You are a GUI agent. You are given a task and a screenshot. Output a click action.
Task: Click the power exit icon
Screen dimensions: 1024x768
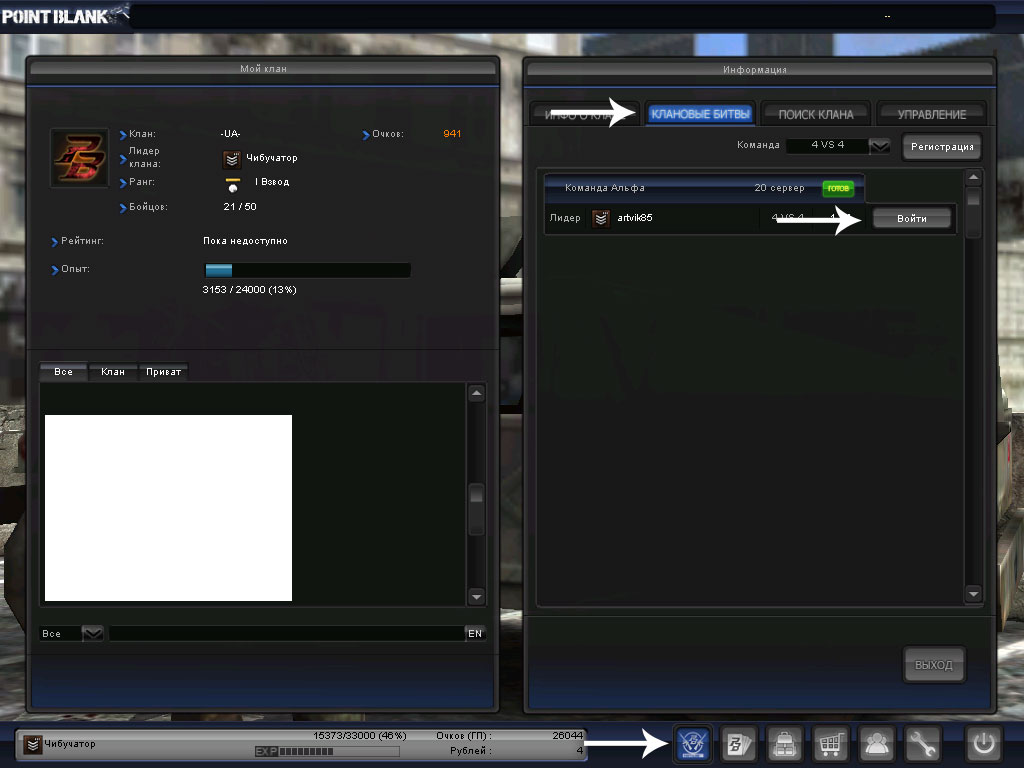(984, 744)
